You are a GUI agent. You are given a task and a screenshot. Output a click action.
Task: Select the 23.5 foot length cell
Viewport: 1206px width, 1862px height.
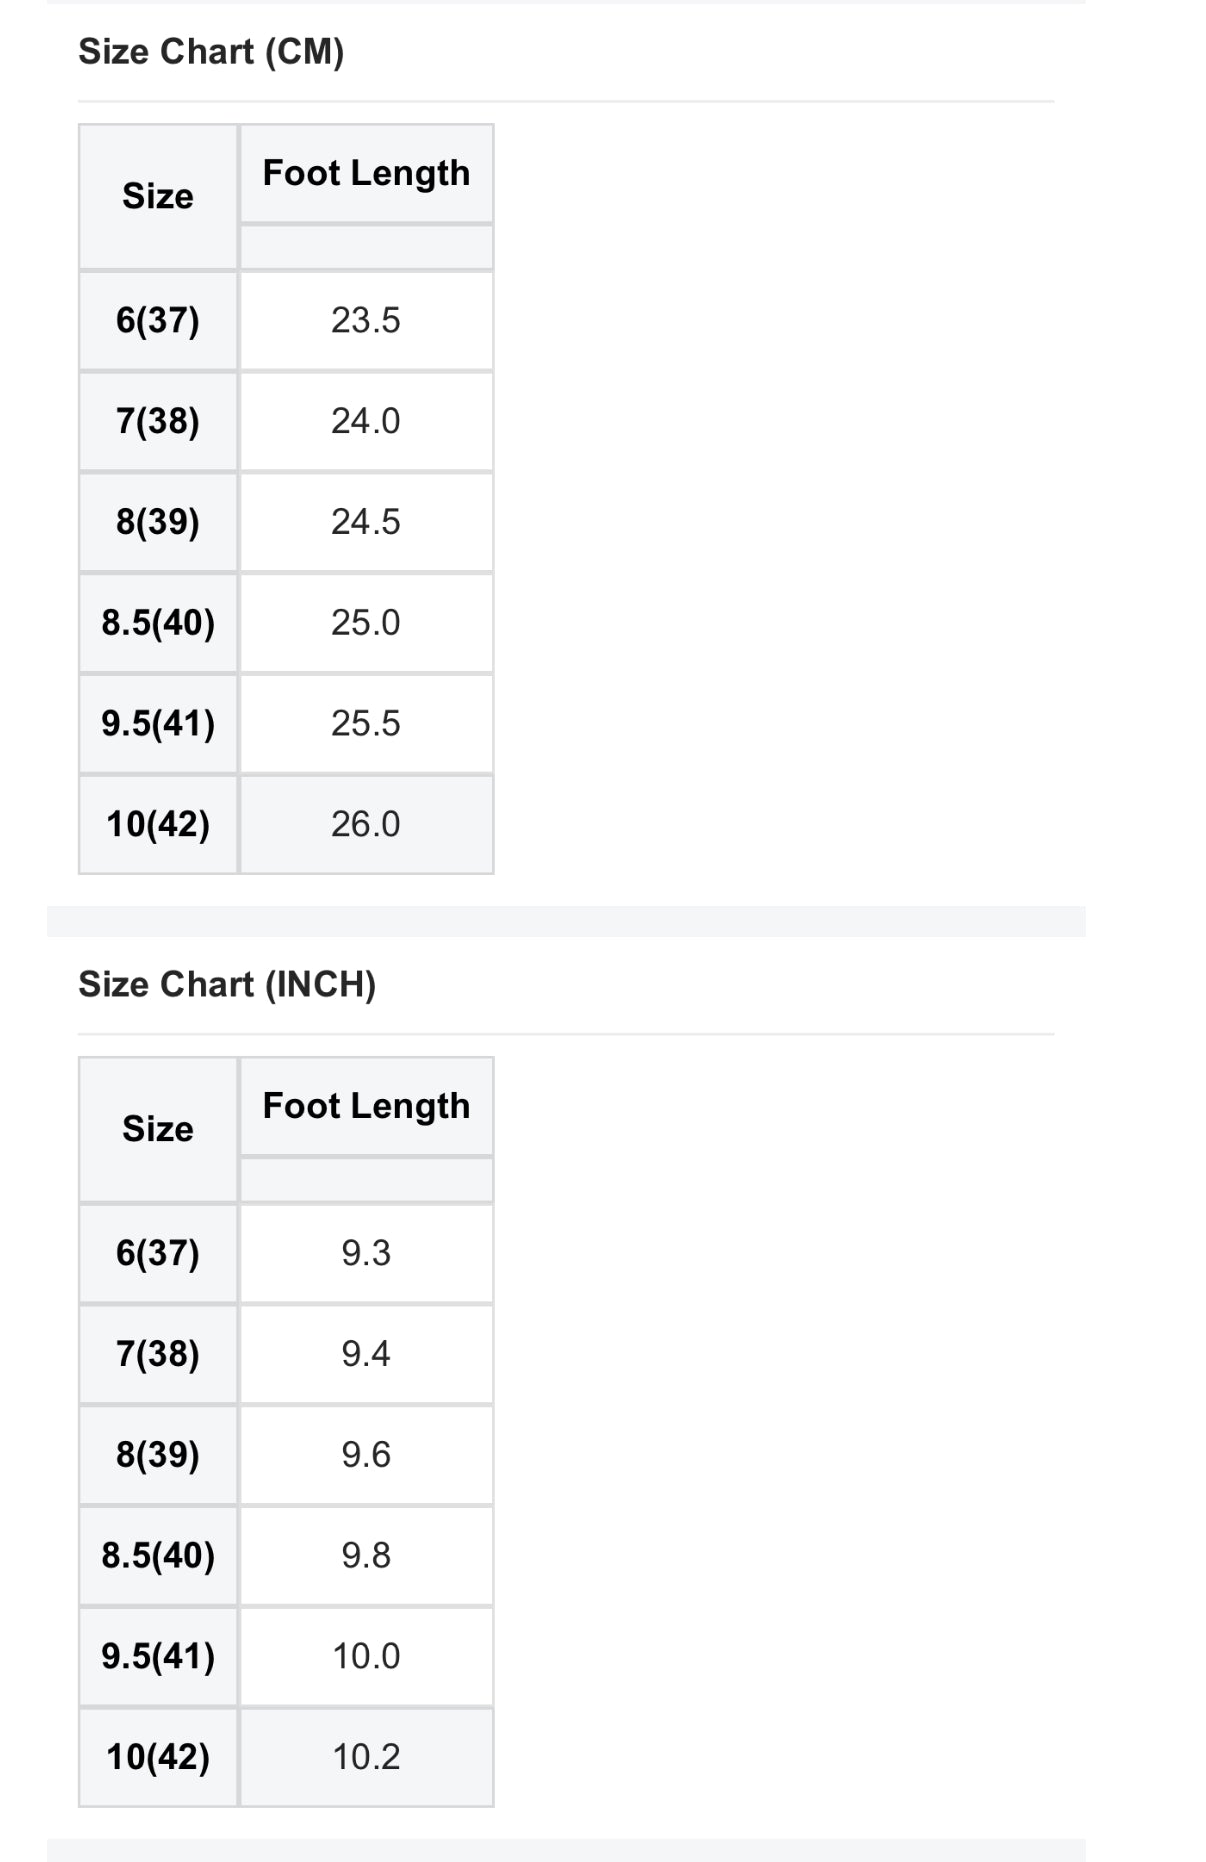[366, 321]
